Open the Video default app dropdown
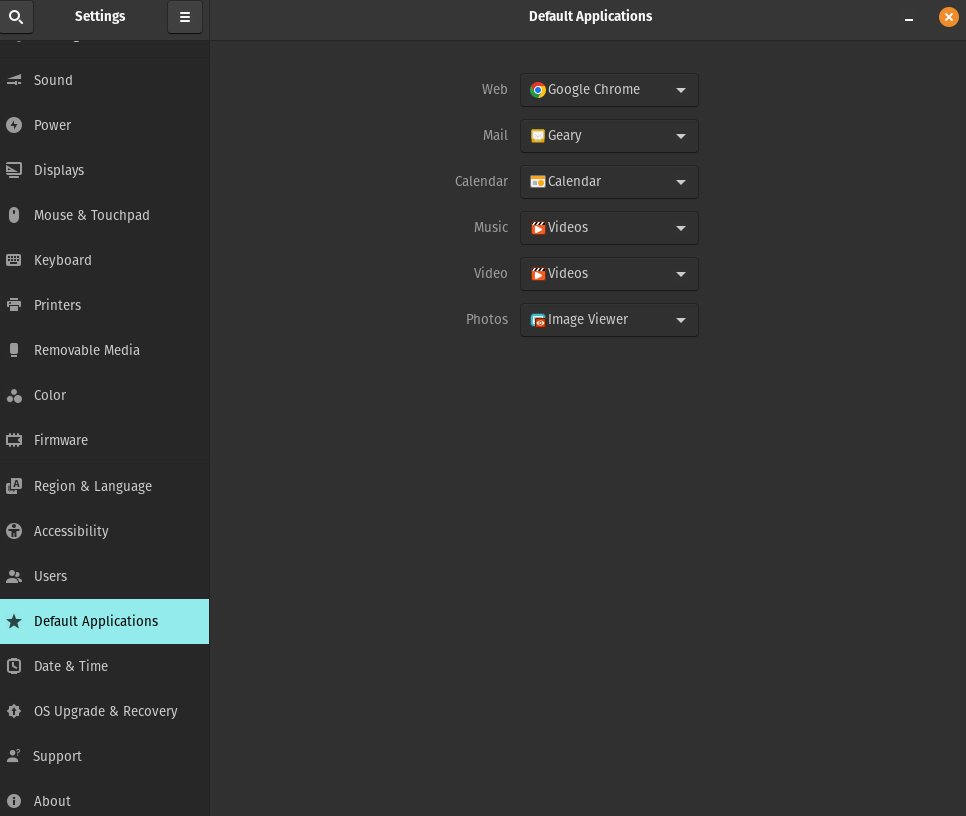The height and width of the screenshot is (816, 966). [609, 273]
